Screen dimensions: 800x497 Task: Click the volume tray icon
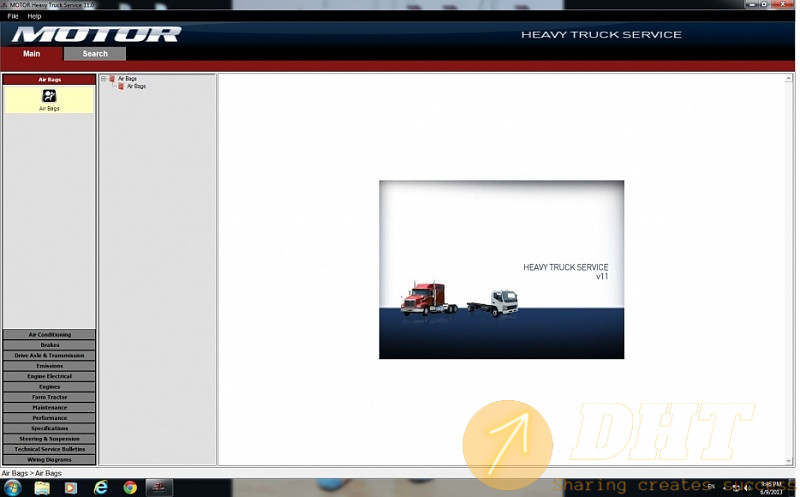click(x=747, y=488)
